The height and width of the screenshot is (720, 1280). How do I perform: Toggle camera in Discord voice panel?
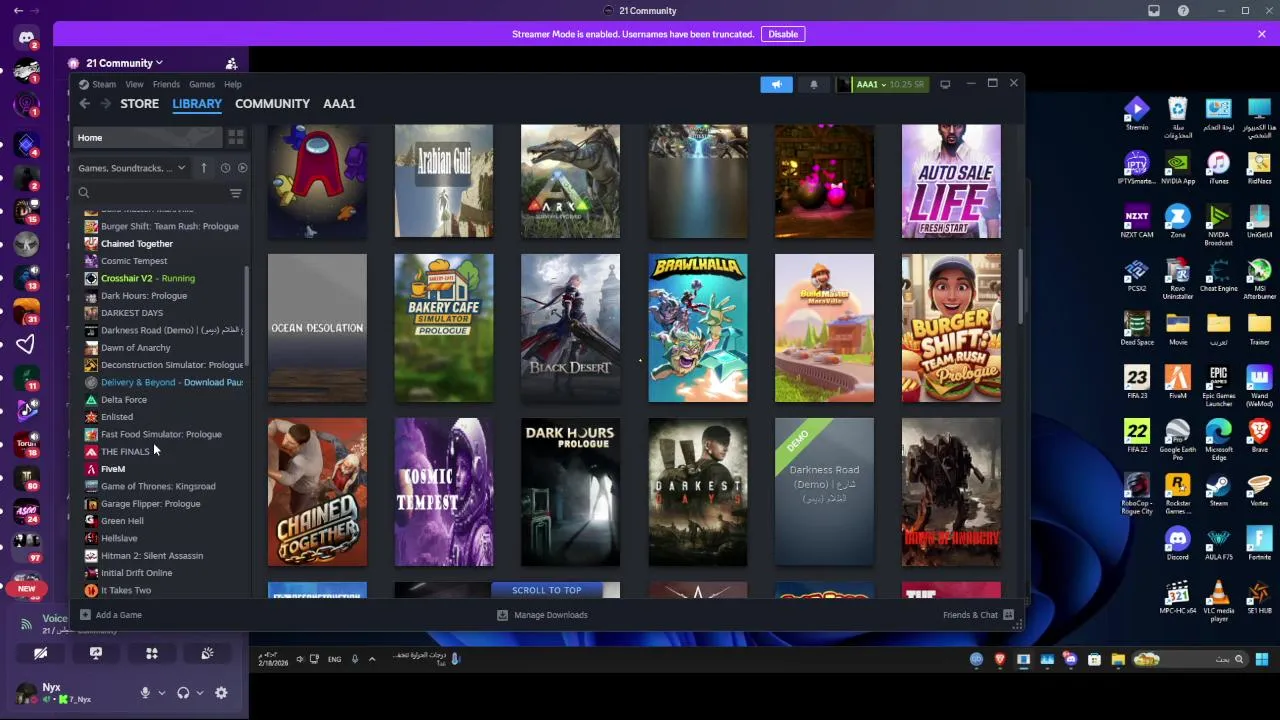click(x=40, y=653)
